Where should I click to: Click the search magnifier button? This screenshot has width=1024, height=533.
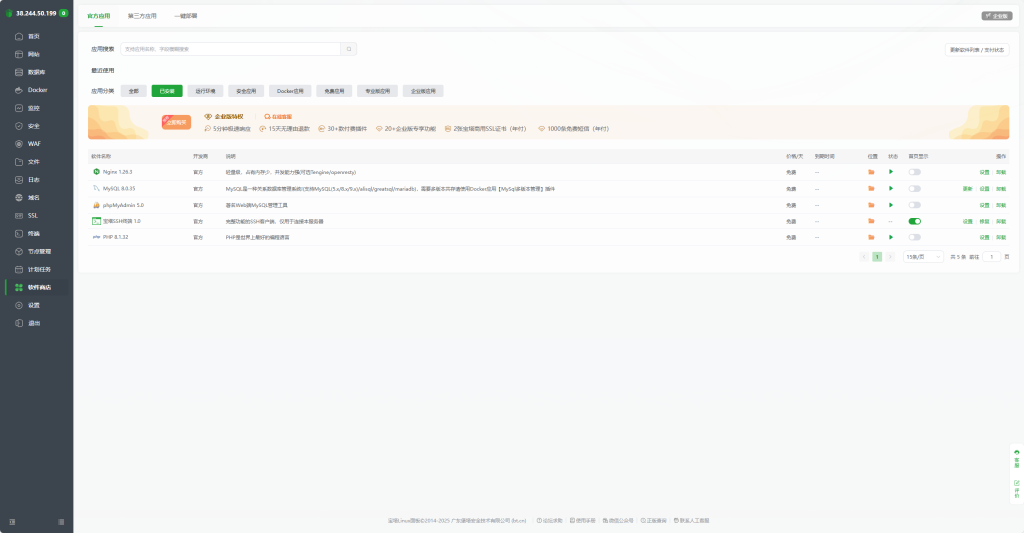coord(349,49)
